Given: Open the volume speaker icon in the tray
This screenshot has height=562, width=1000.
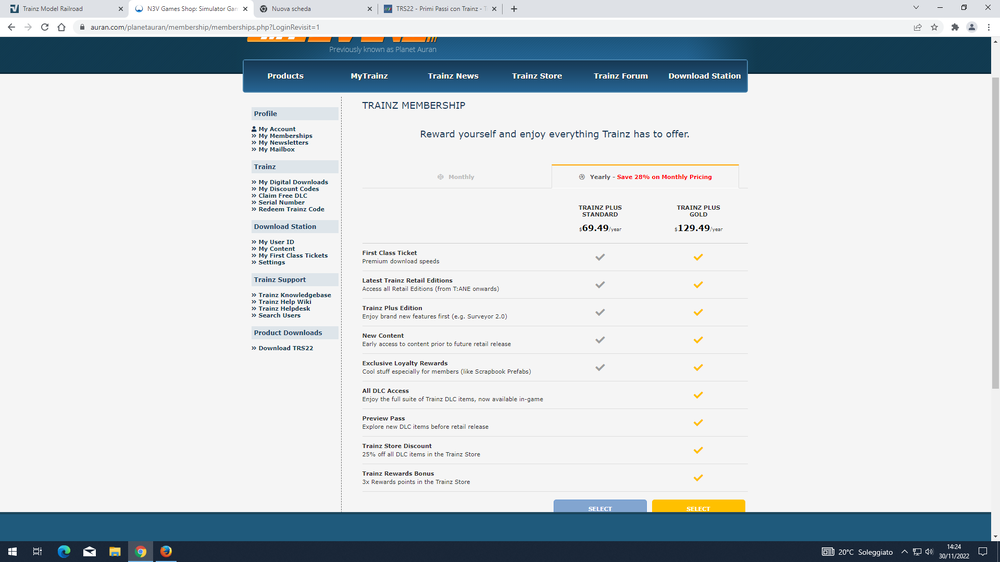Looking at the screenshot, I should click(929, 552).
